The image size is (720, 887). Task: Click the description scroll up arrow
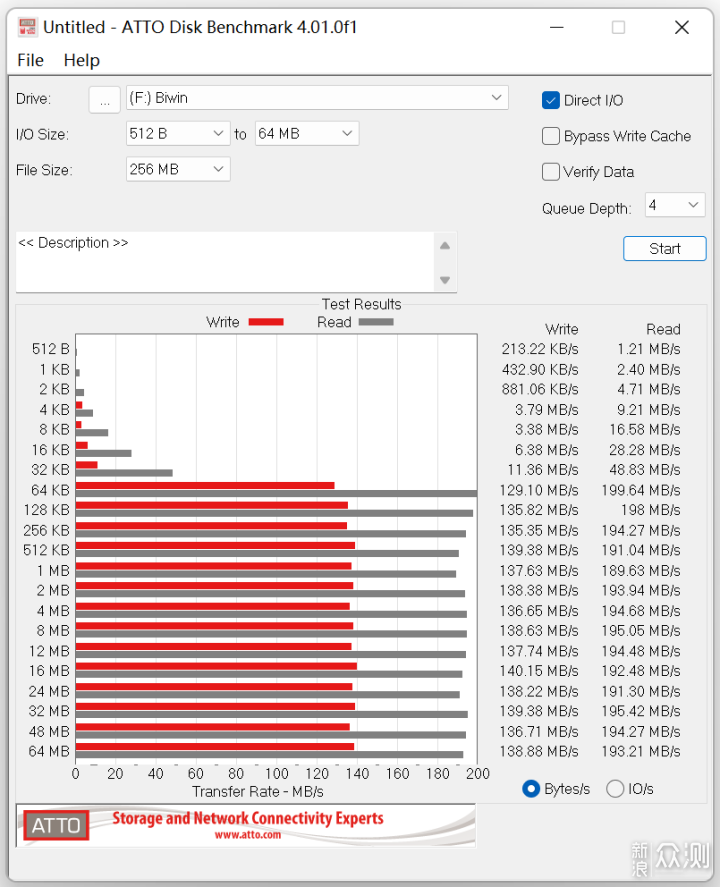click(x=445, y=246)
